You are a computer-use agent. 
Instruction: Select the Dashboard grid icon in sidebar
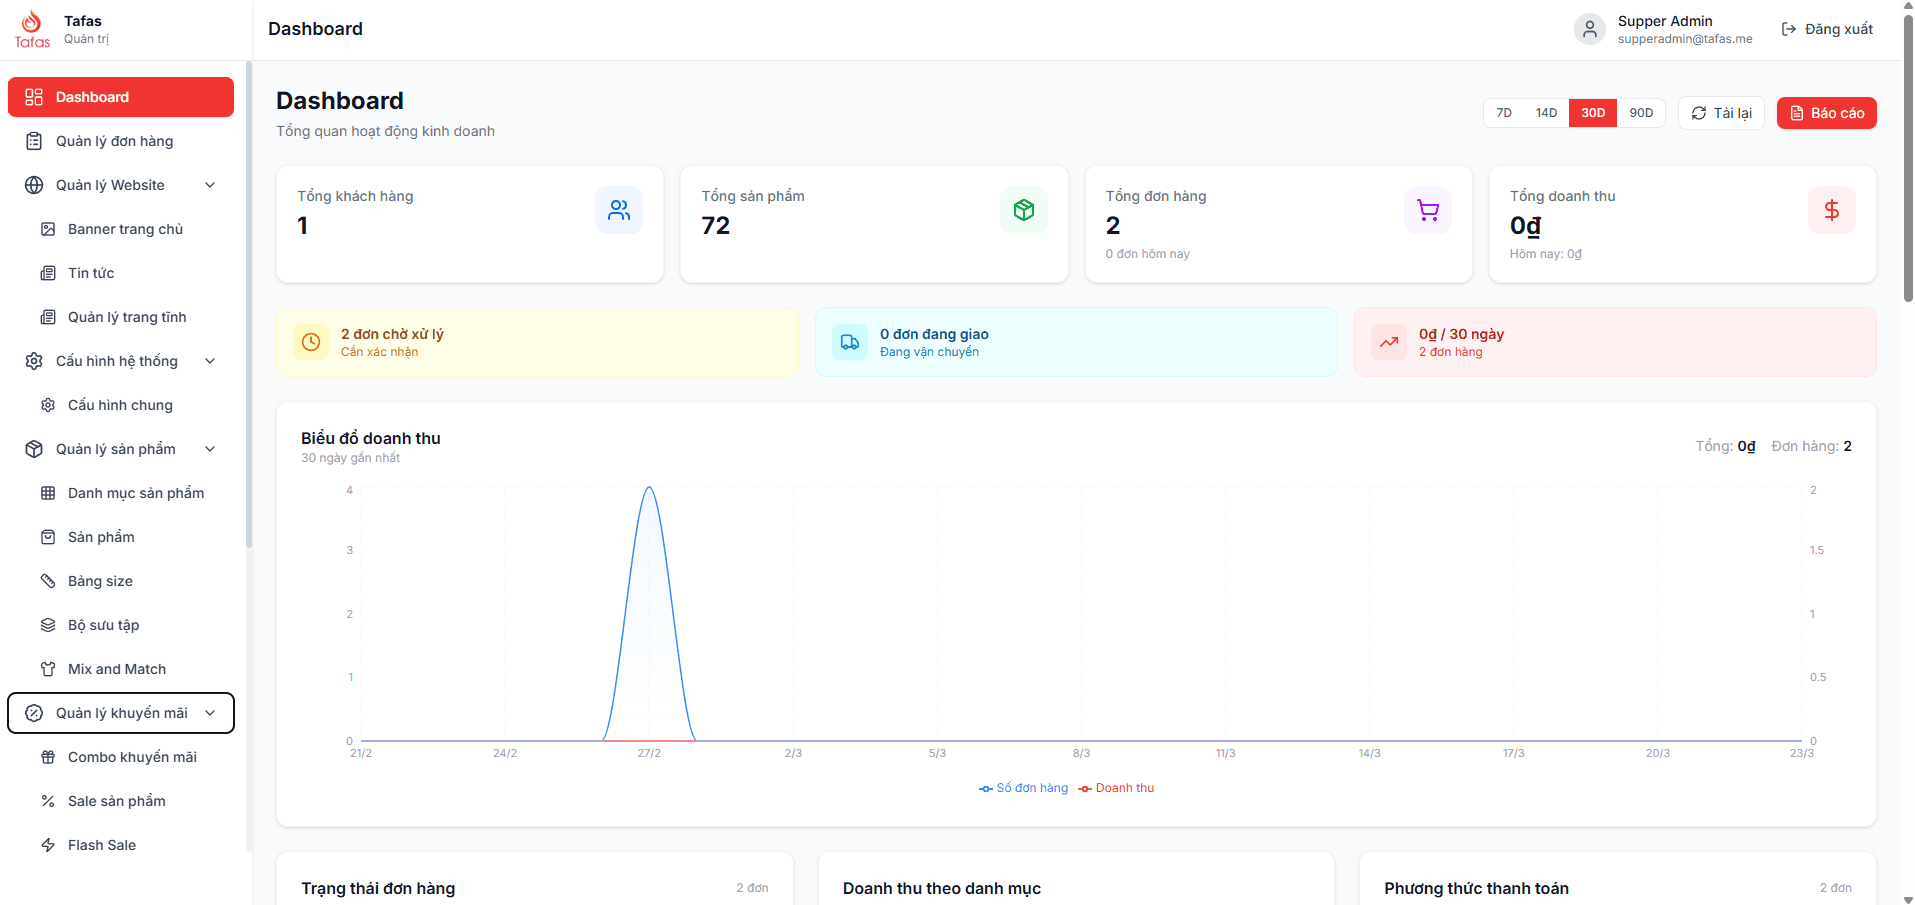point(35,96)
